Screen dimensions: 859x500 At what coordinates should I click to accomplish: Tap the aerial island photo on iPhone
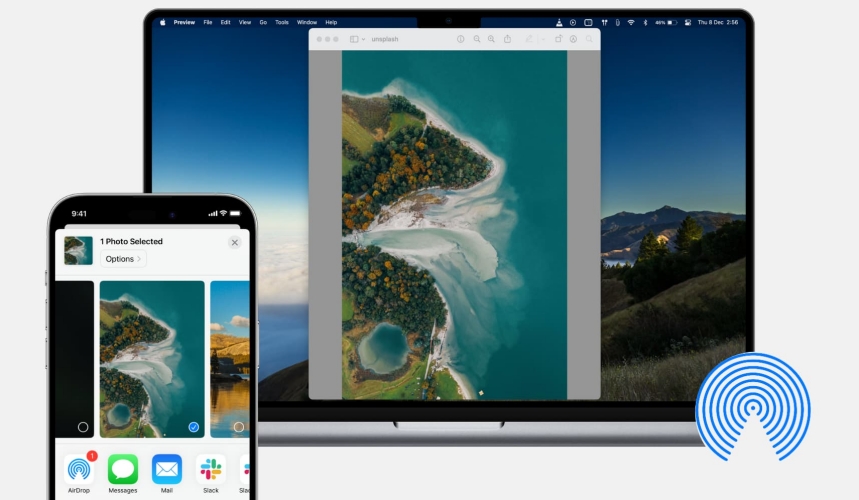click(x=152, y=359)
